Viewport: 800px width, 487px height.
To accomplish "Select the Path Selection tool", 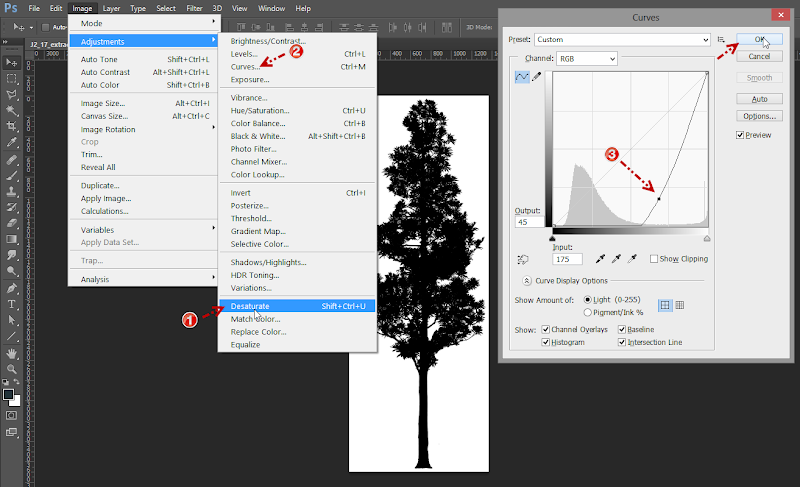I will pyautogui.click(x=11, y=320).
